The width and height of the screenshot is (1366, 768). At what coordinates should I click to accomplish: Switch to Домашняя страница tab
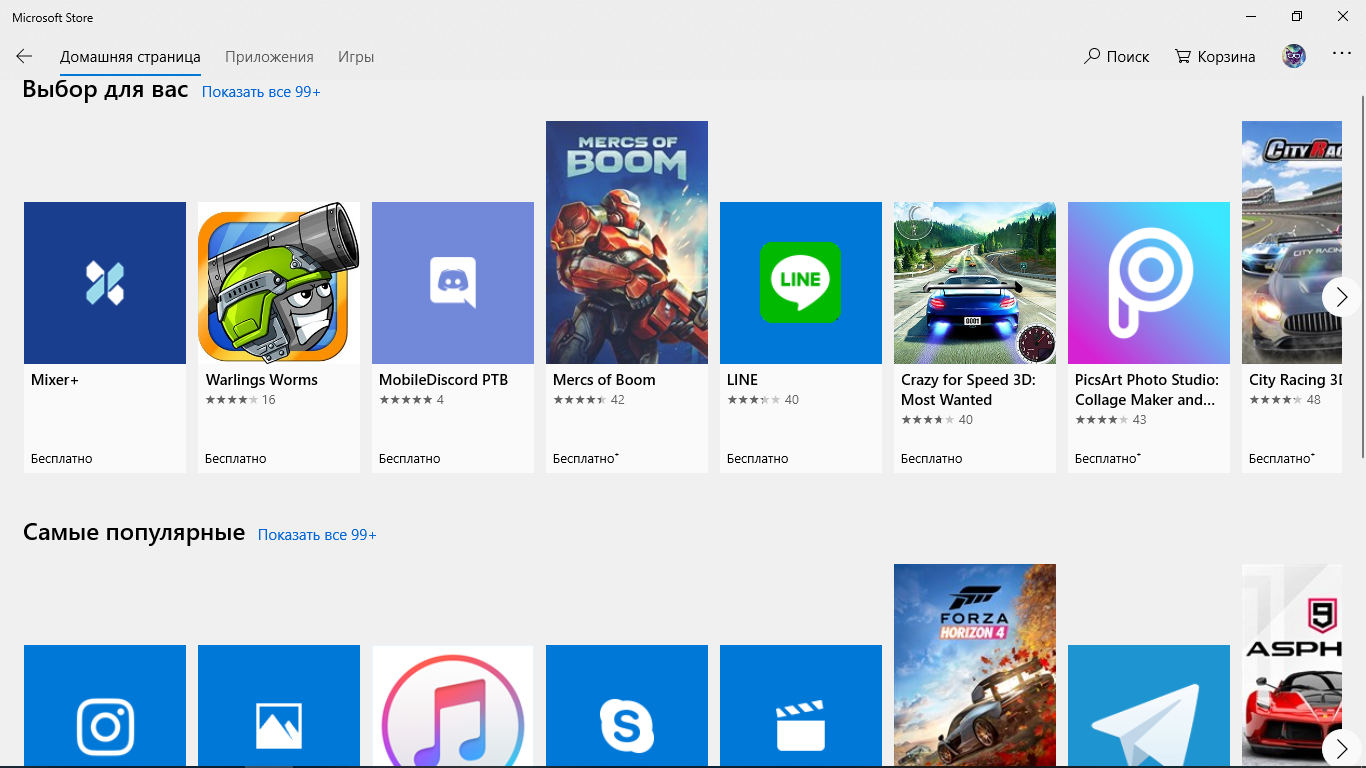(x=130, y=57)
